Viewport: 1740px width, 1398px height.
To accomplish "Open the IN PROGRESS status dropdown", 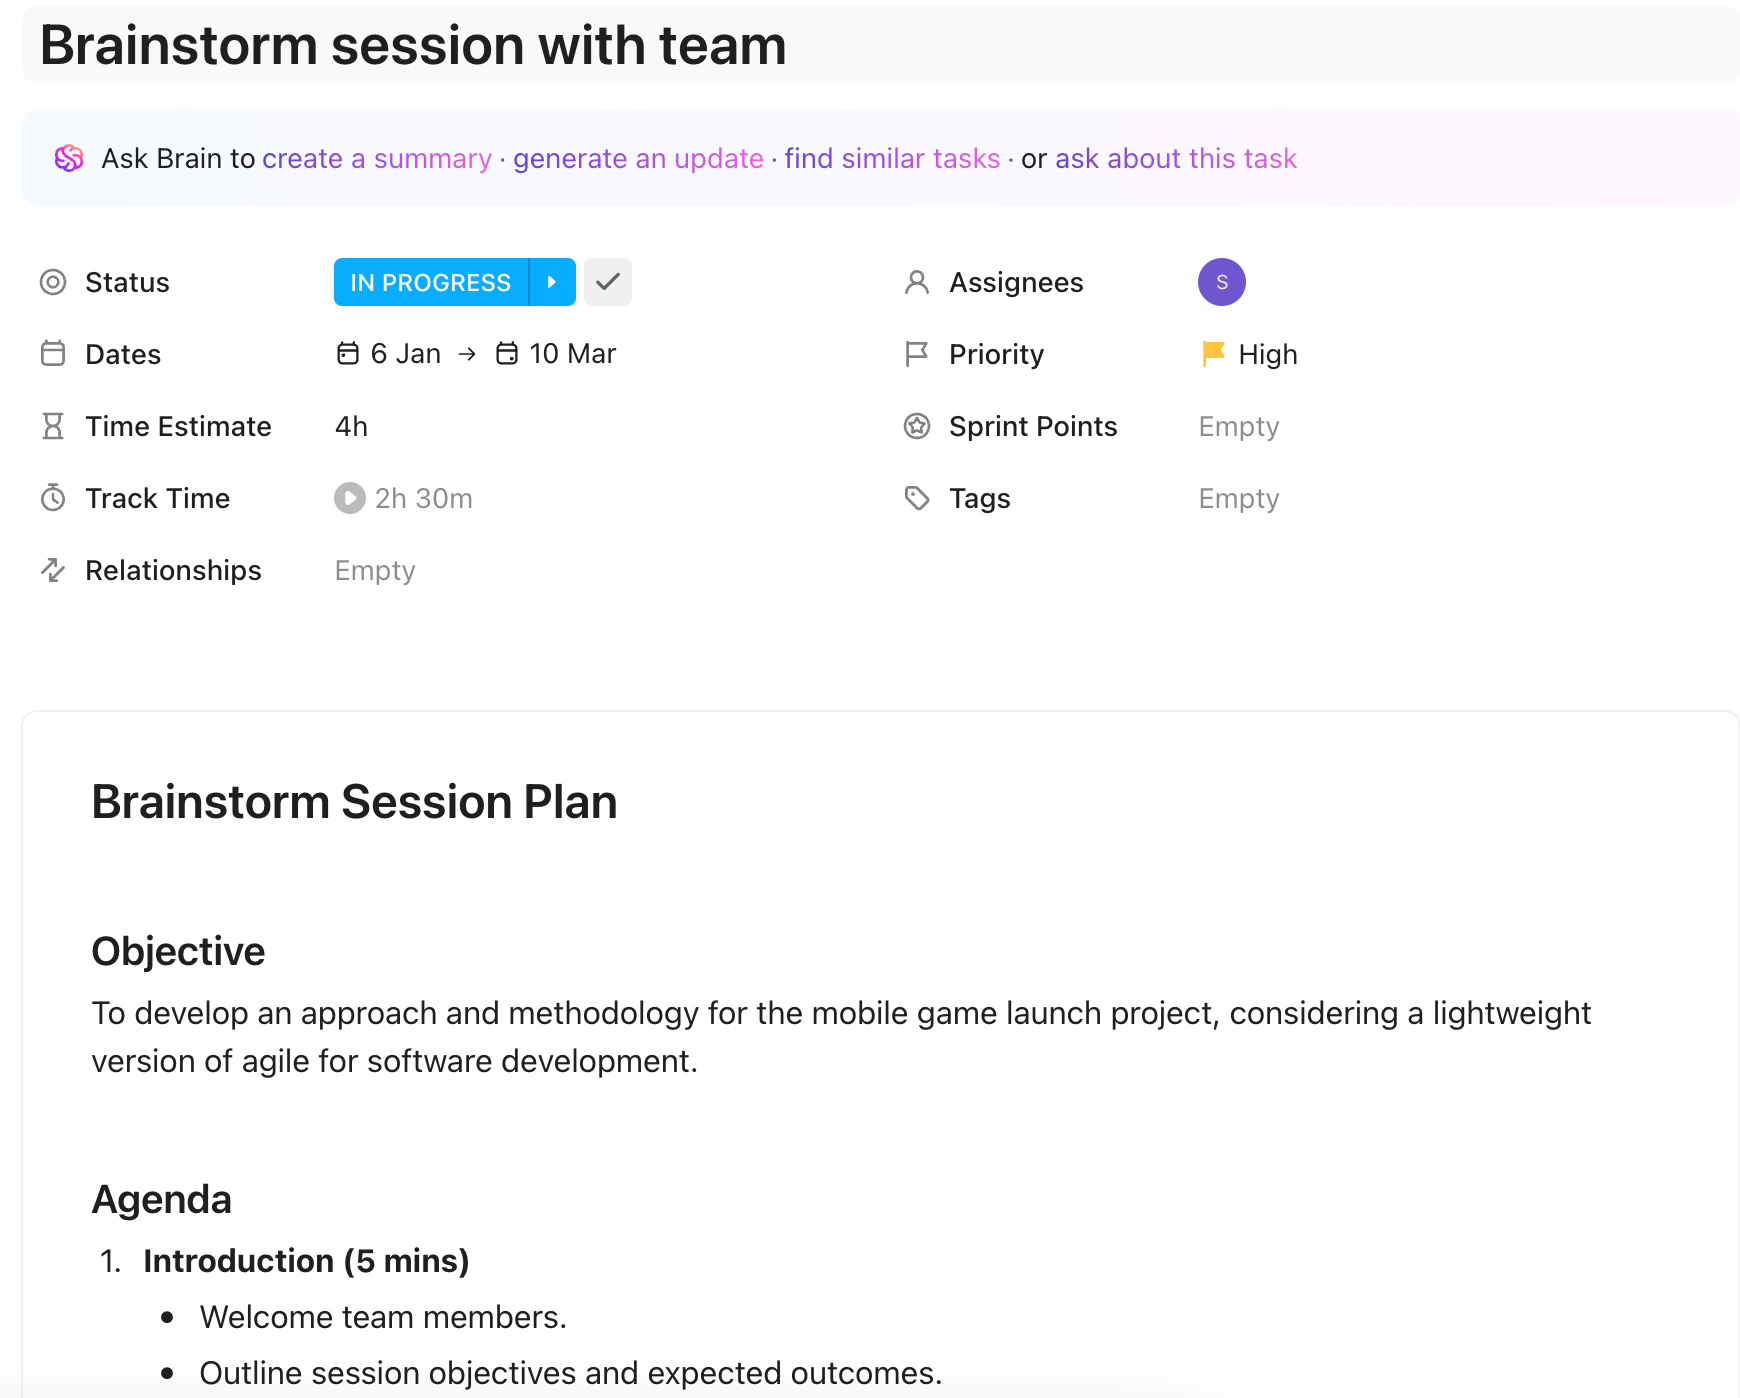I will pos(430,282).
